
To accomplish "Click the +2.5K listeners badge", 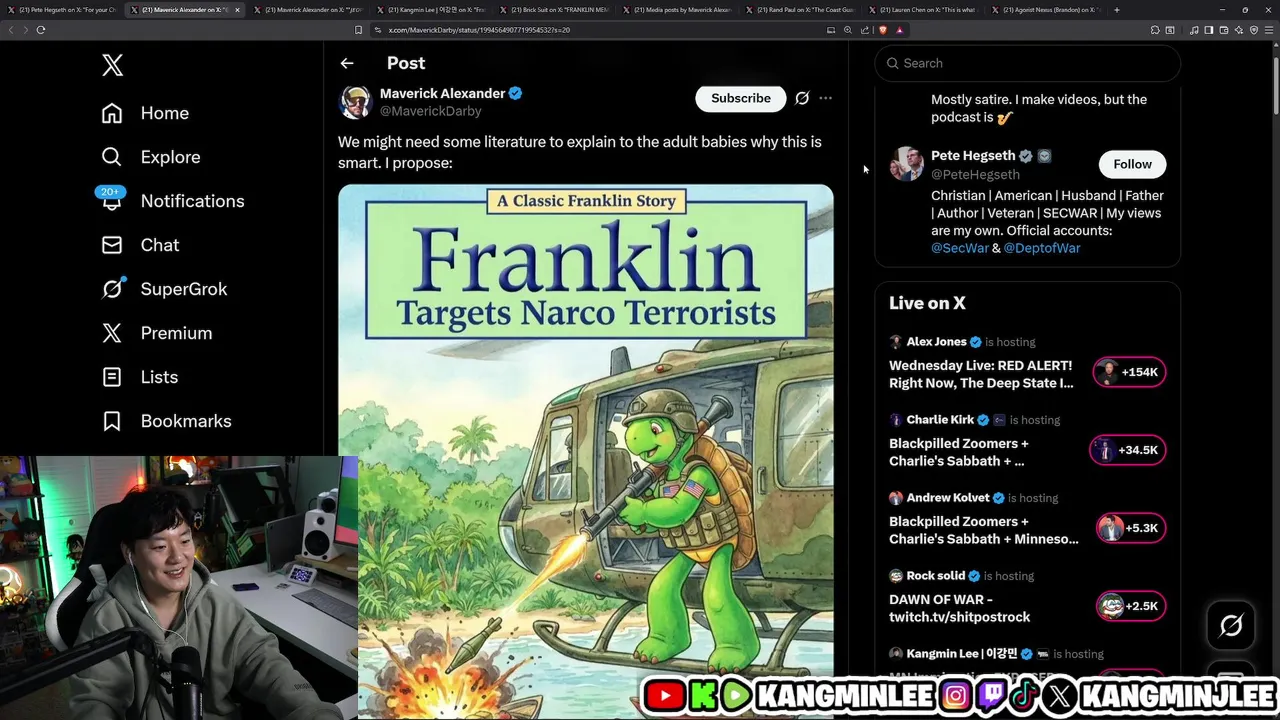I will [x=1131, y=606].
